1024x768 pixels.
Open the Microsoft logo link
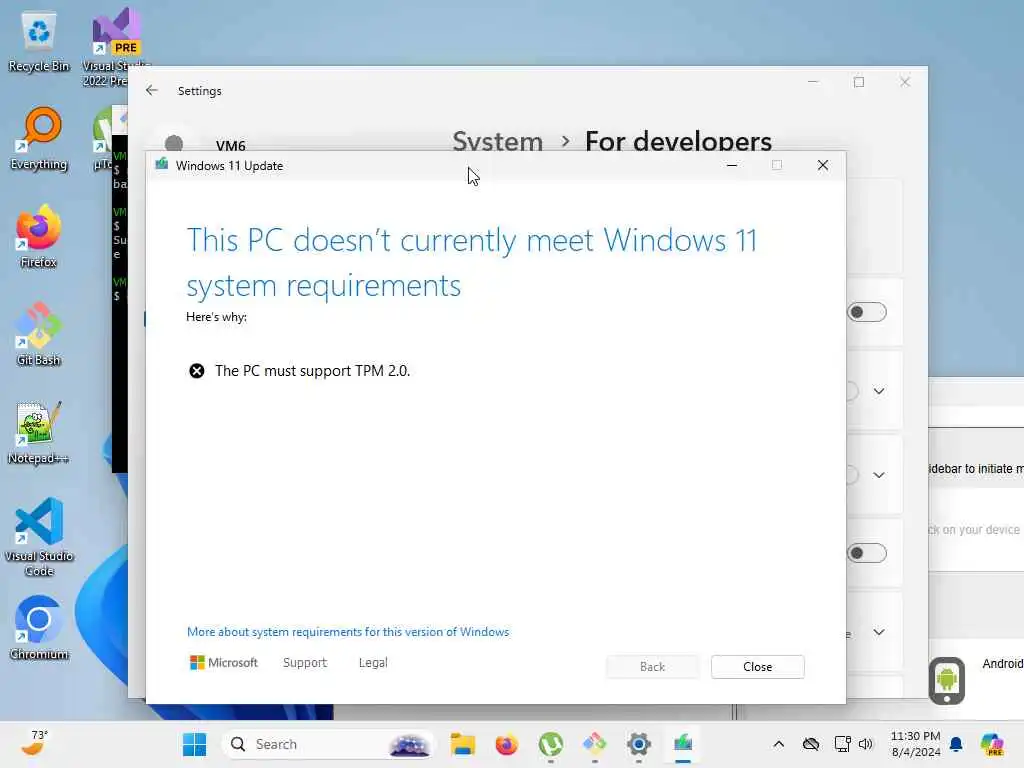click(223, 662)
